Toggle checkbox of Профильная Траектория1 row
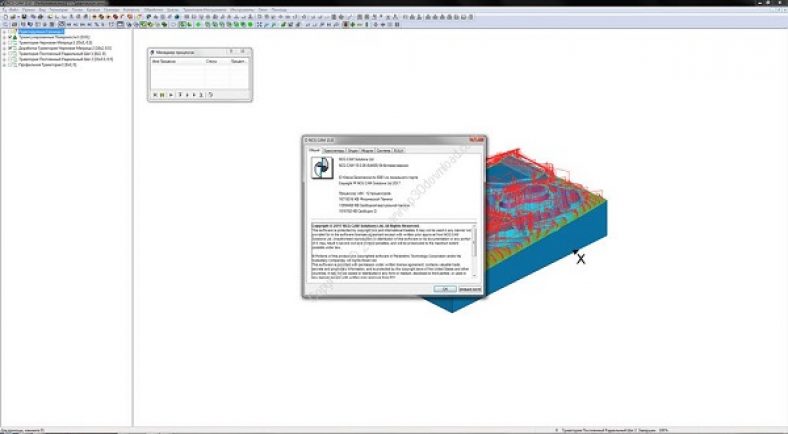788x434 pixels. (10, 65)
